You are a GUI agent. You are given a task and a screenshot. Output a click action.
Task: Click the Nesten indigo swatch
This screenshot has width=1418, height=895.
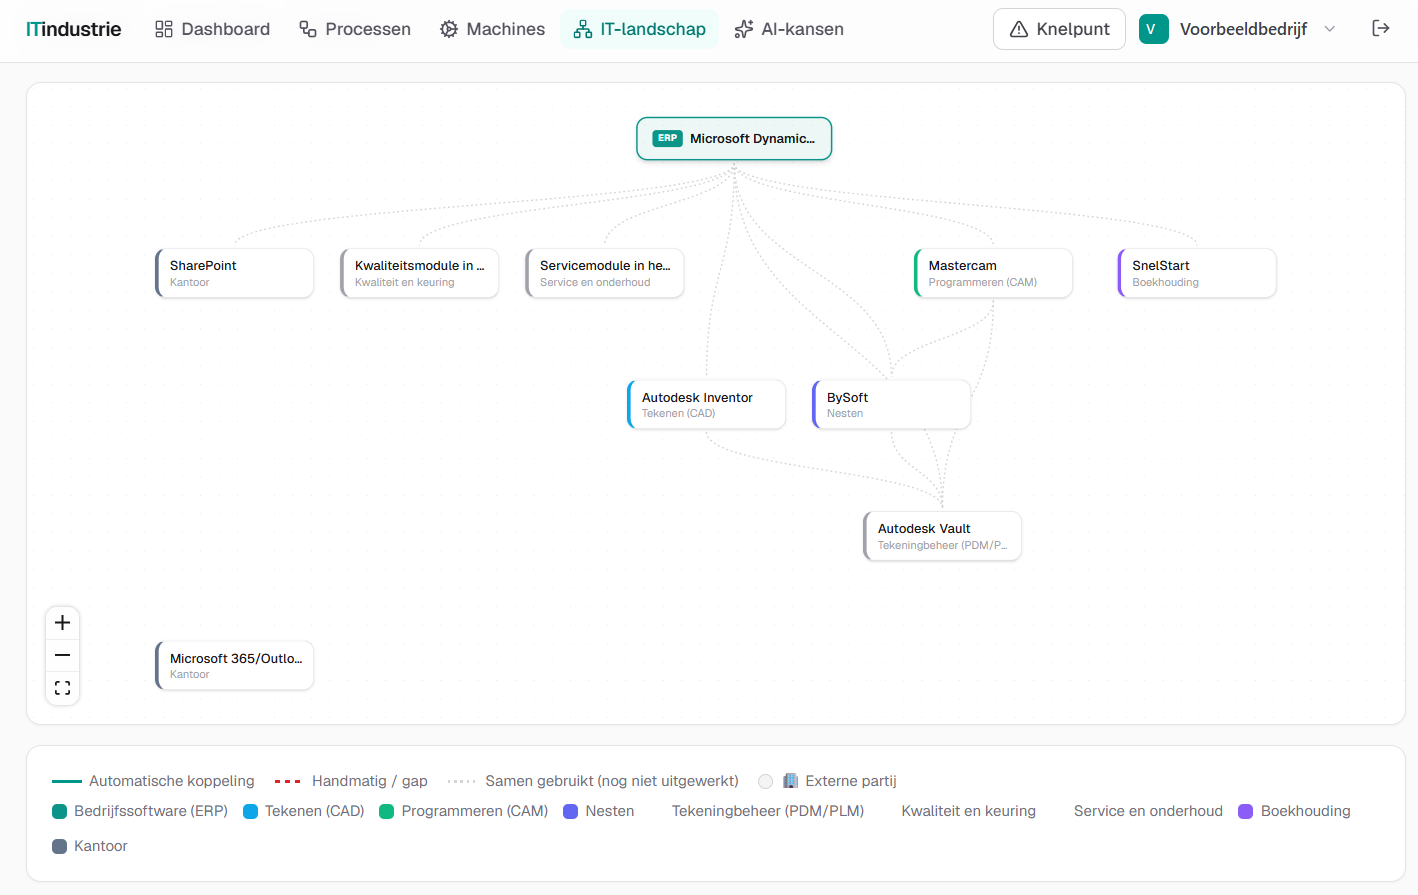(571, 811)
